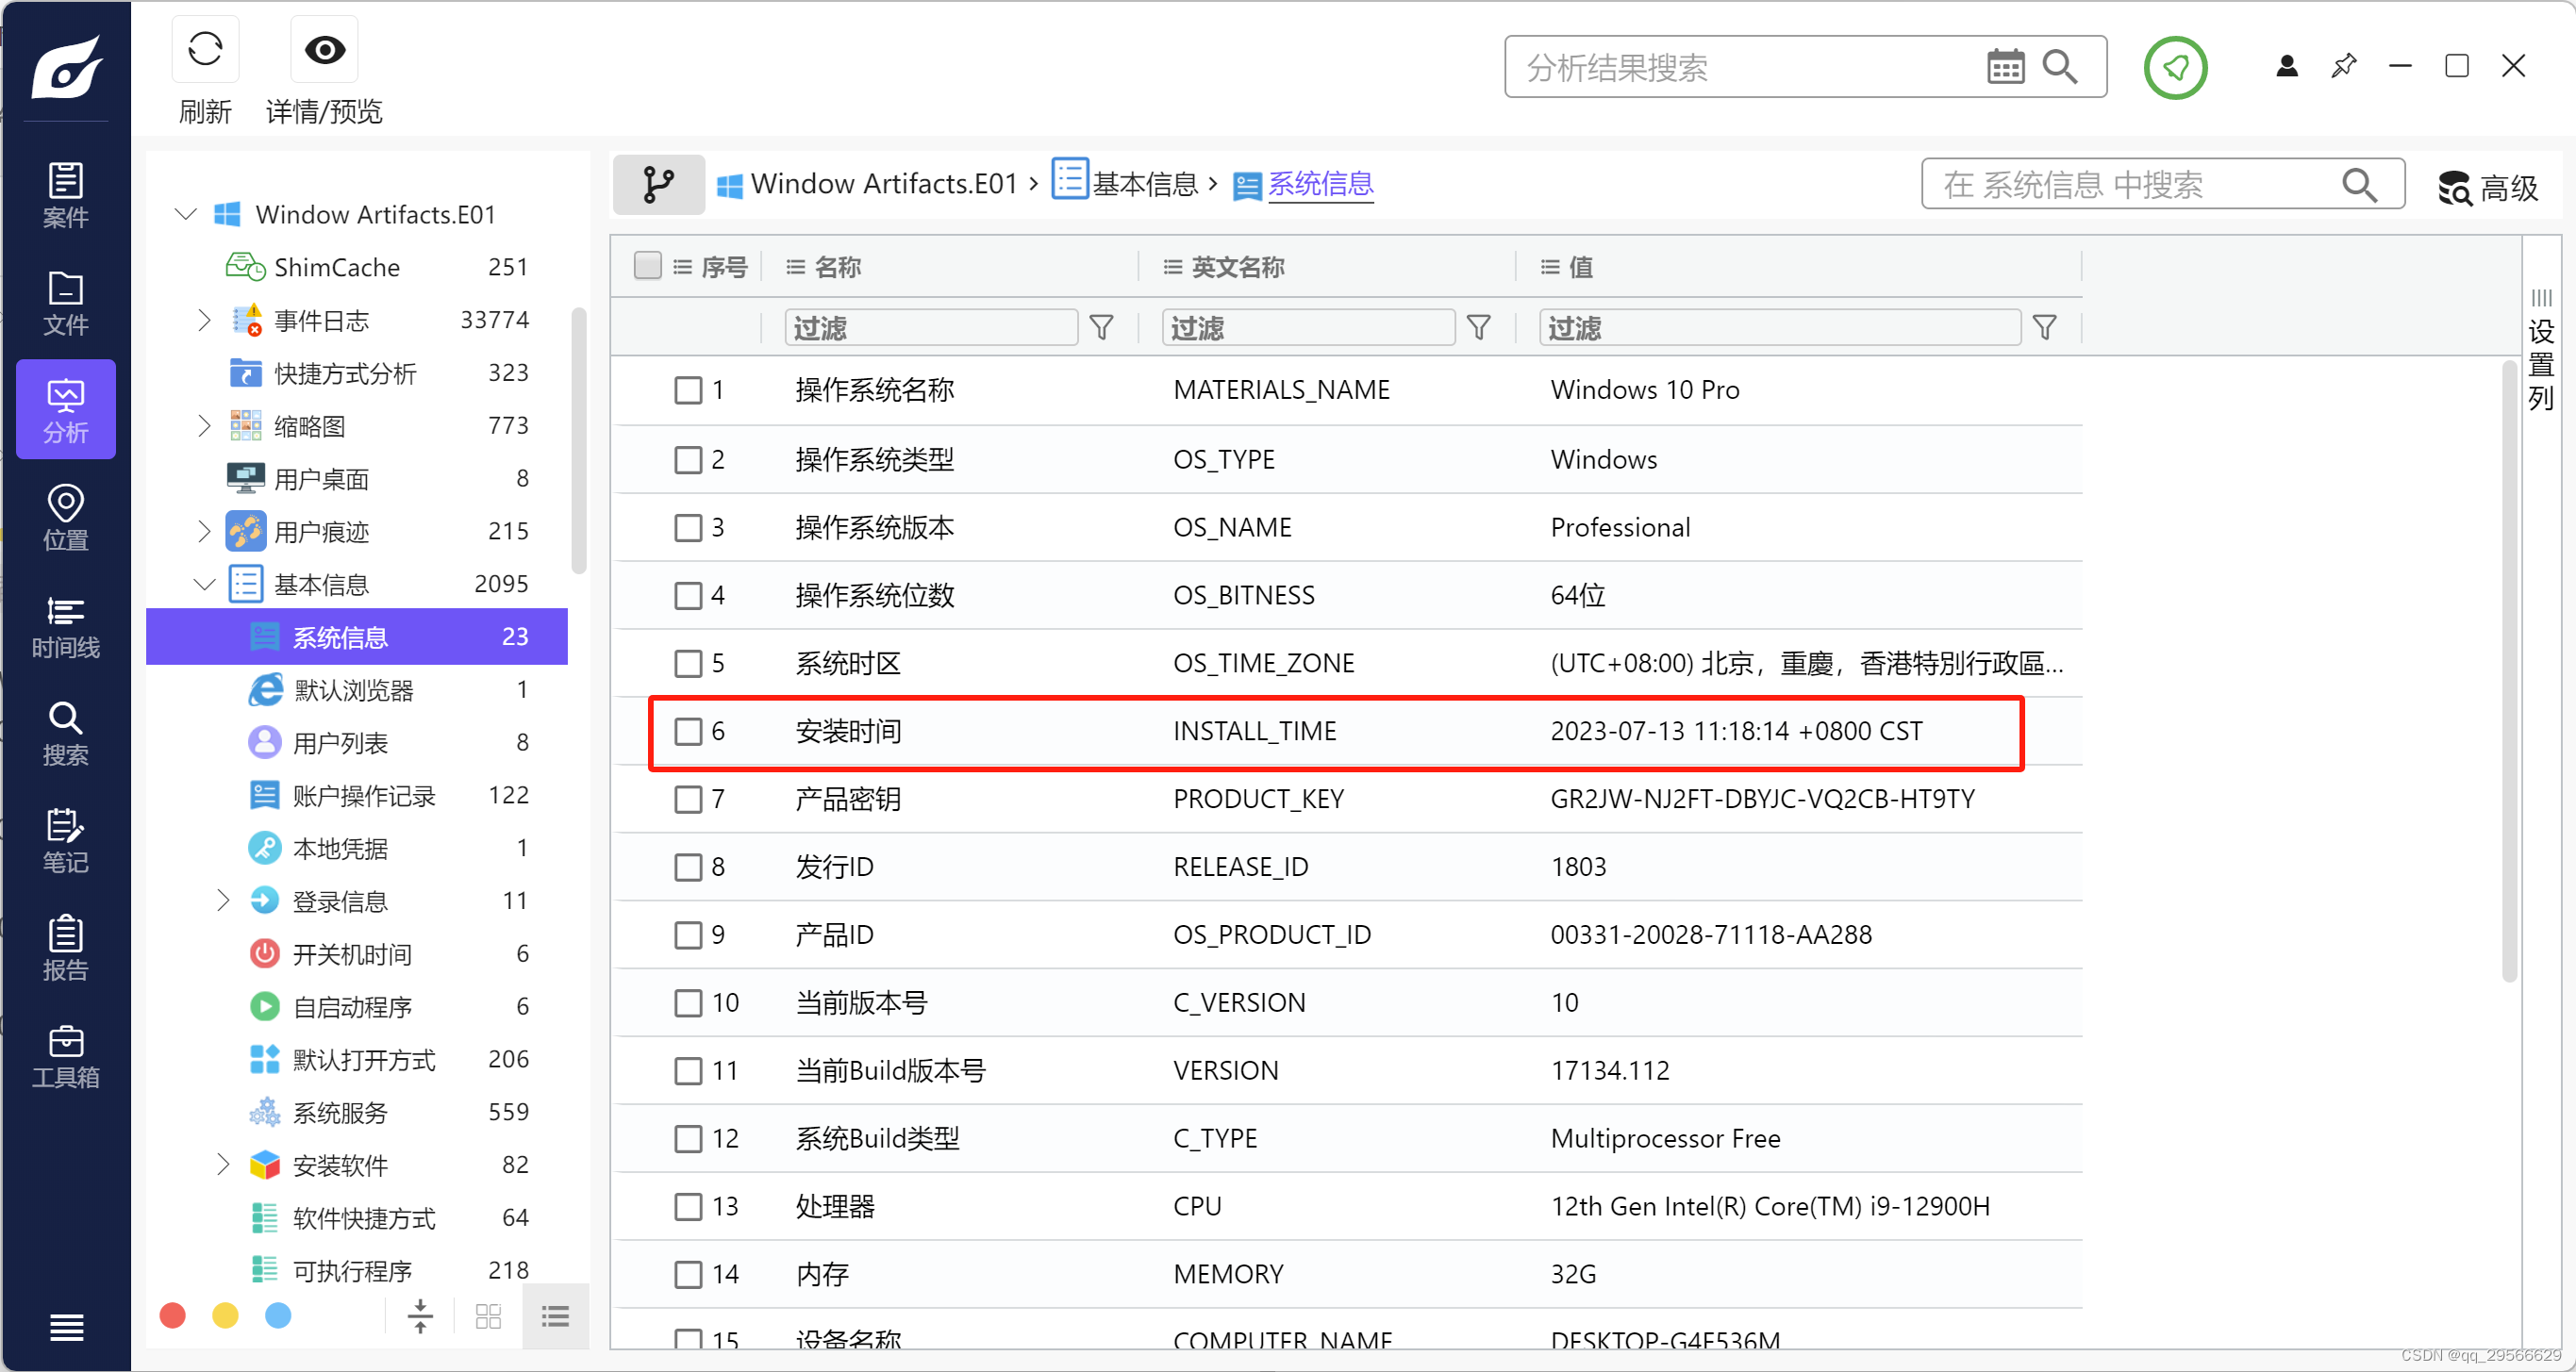Click the yellow color tag dot
Screen dimensions: 2576x1372
(225, 1315)
